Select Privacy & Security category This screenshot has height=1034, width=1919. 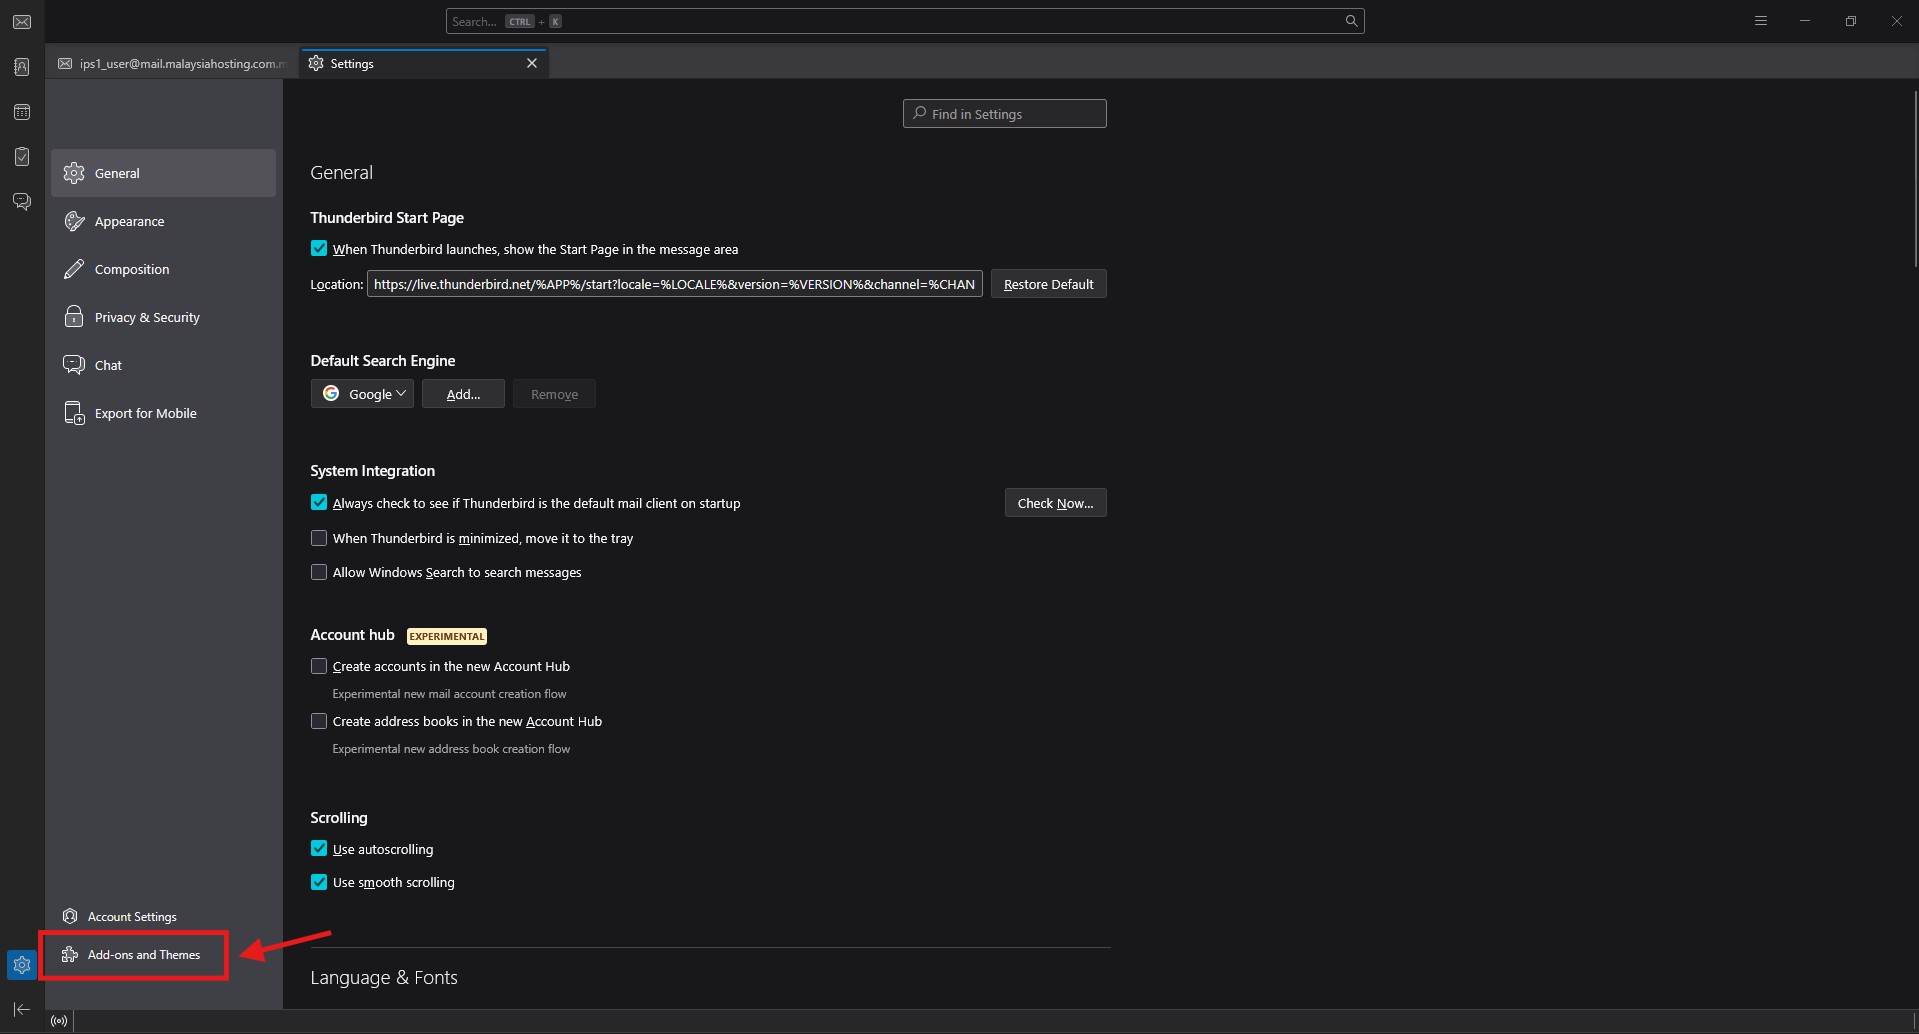coord(147,317)
